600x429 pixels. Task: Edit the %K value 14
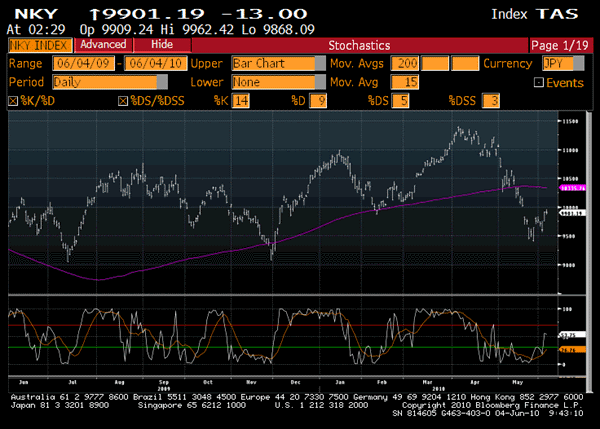241,101
